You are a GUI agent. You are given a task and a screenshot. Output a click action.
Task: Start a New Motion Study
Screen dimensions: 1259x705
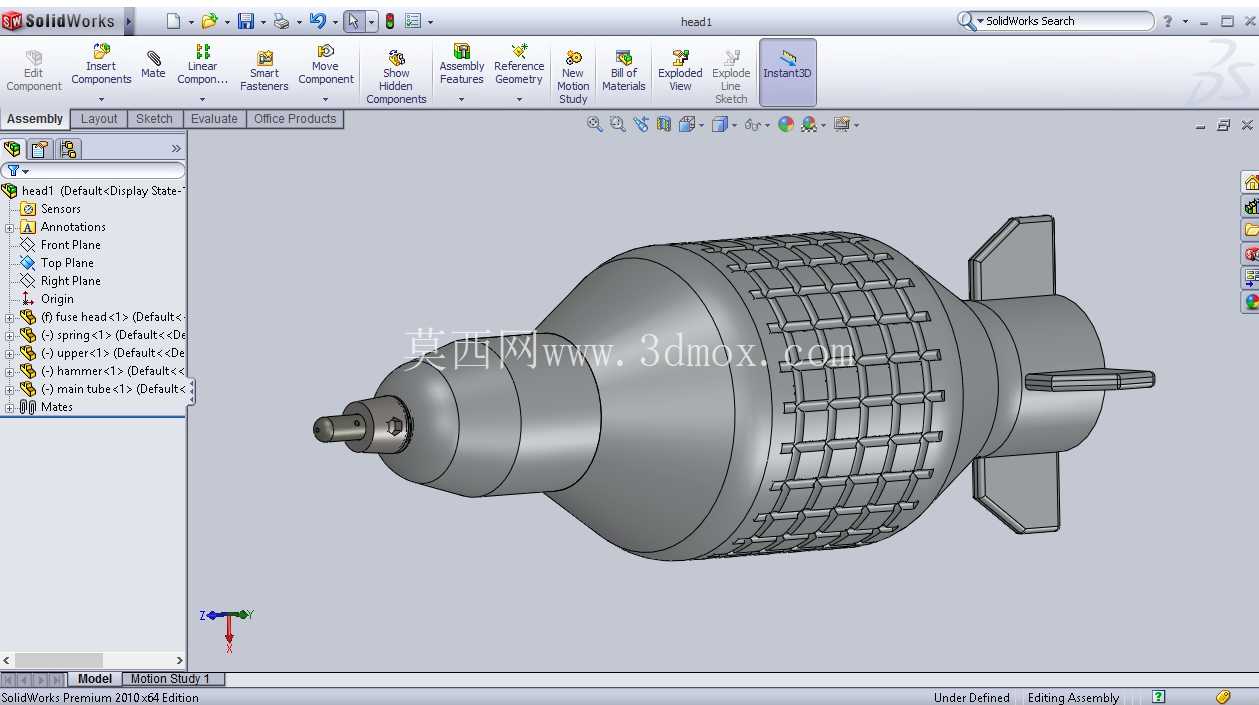(573, 77)
